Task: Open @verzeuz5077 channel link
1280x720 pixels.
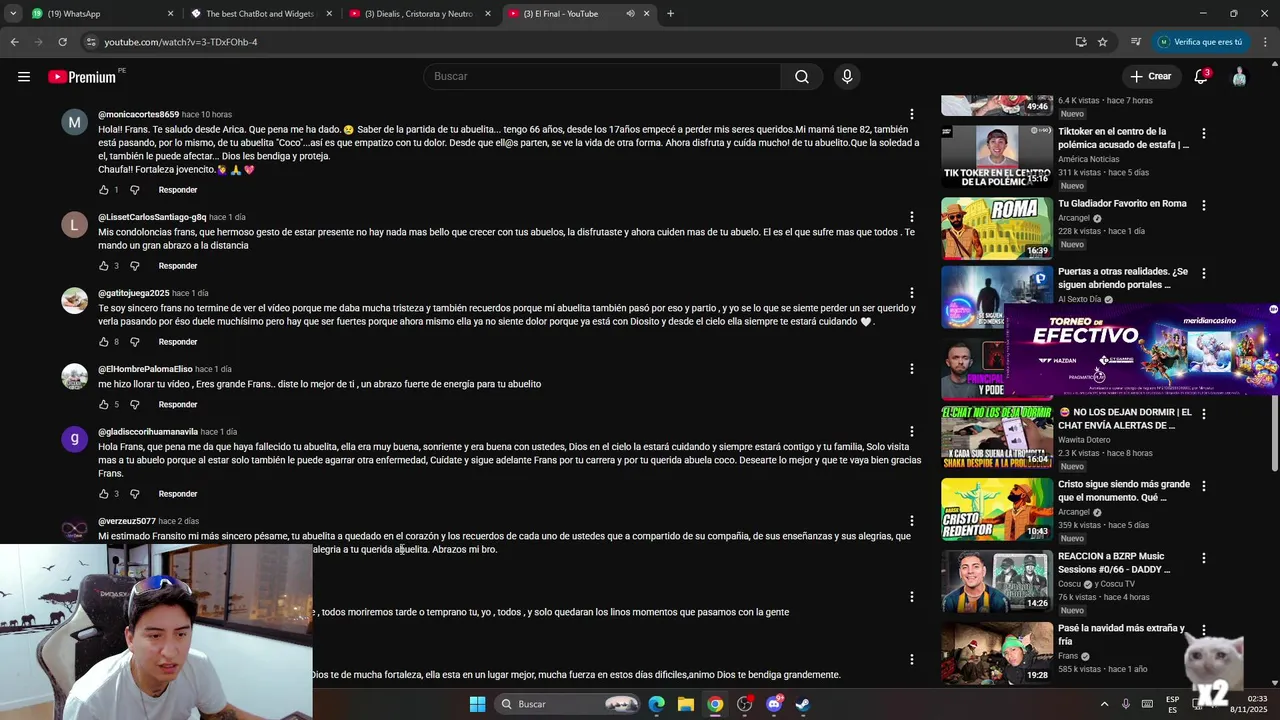Action: [x=127, y=521]
